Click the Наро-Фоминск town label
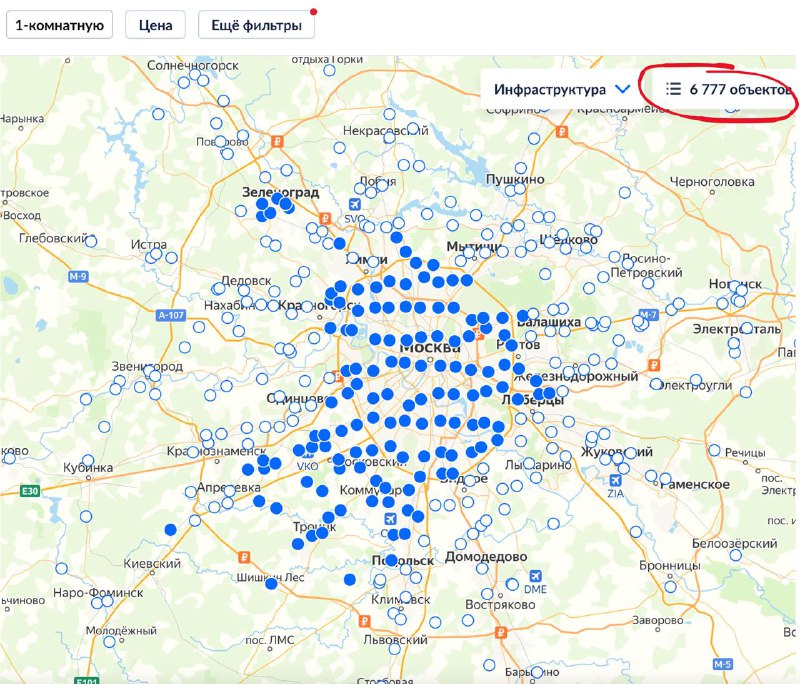This screenshot has height=684, width=800. pyautogui.click(x=98, y=593)
